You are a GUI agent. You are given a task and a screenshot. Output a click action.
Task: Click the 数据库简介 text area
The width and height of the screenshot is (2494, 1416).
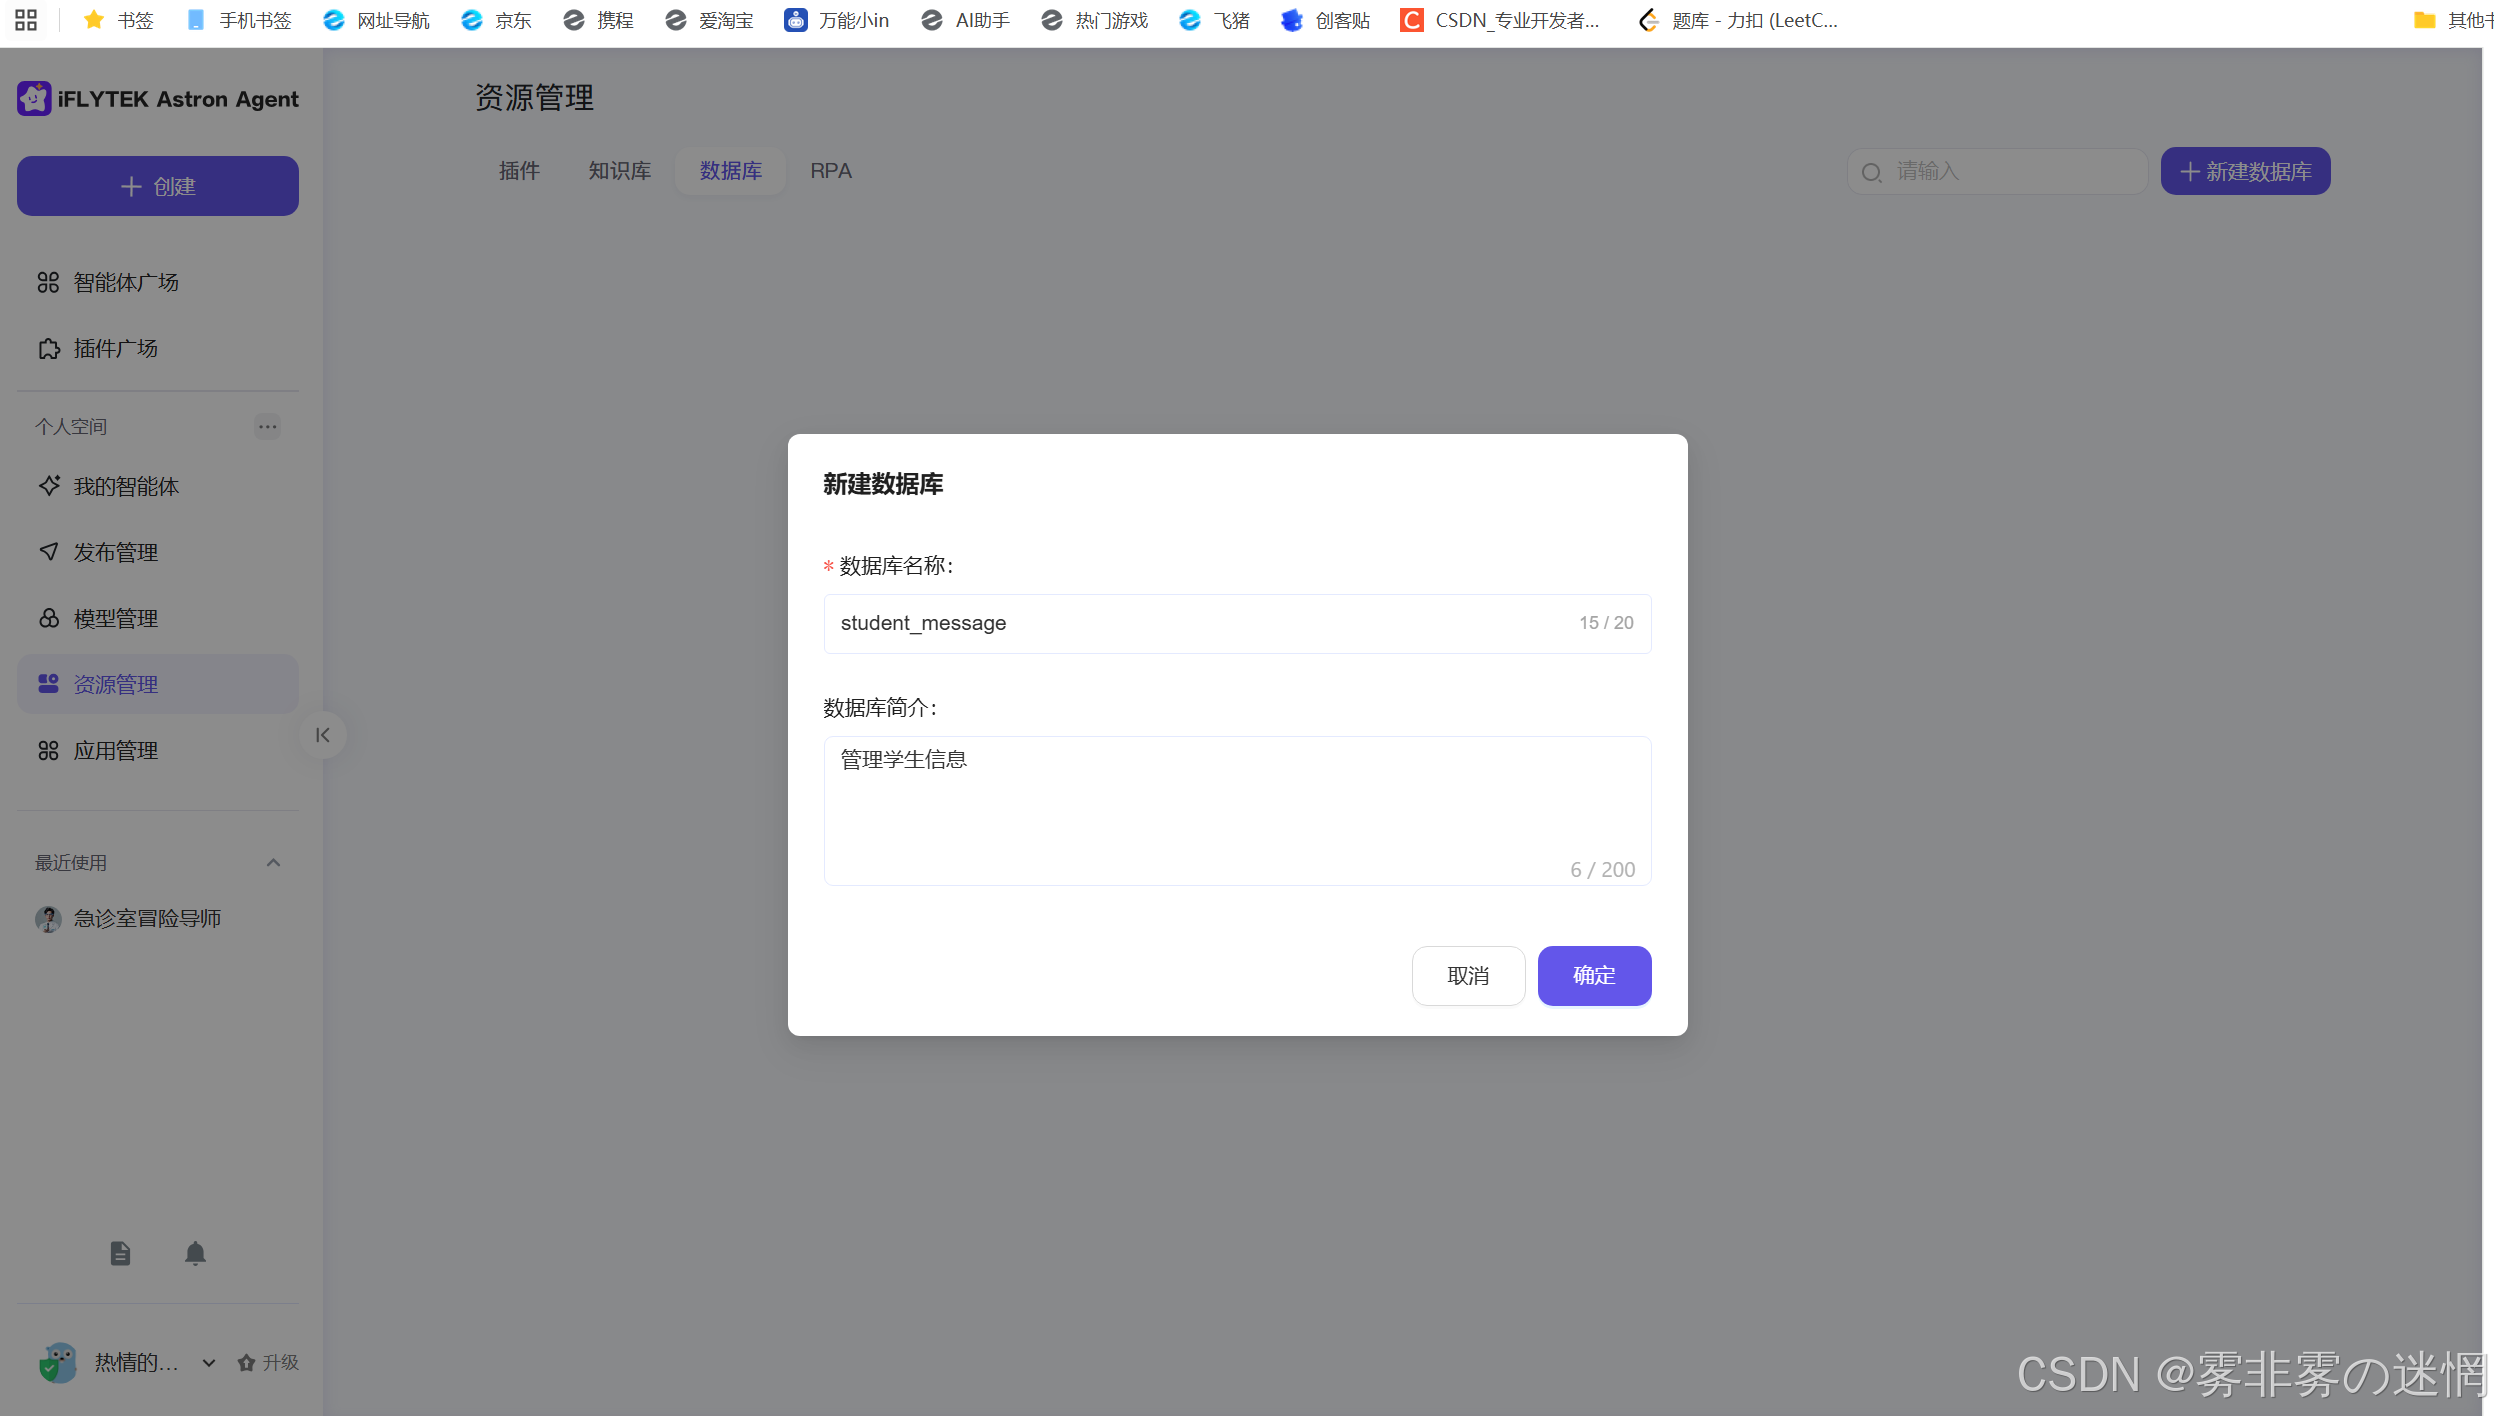[1236, 810]
